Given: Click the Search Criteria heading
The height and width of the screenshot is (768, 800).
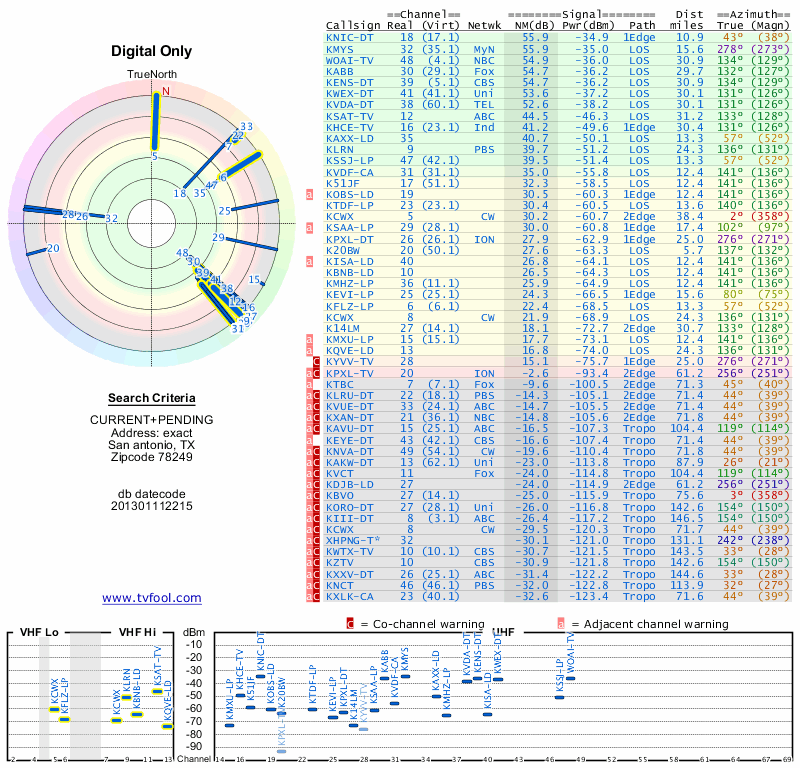Looking at the screenshot, I should [152, 398].
